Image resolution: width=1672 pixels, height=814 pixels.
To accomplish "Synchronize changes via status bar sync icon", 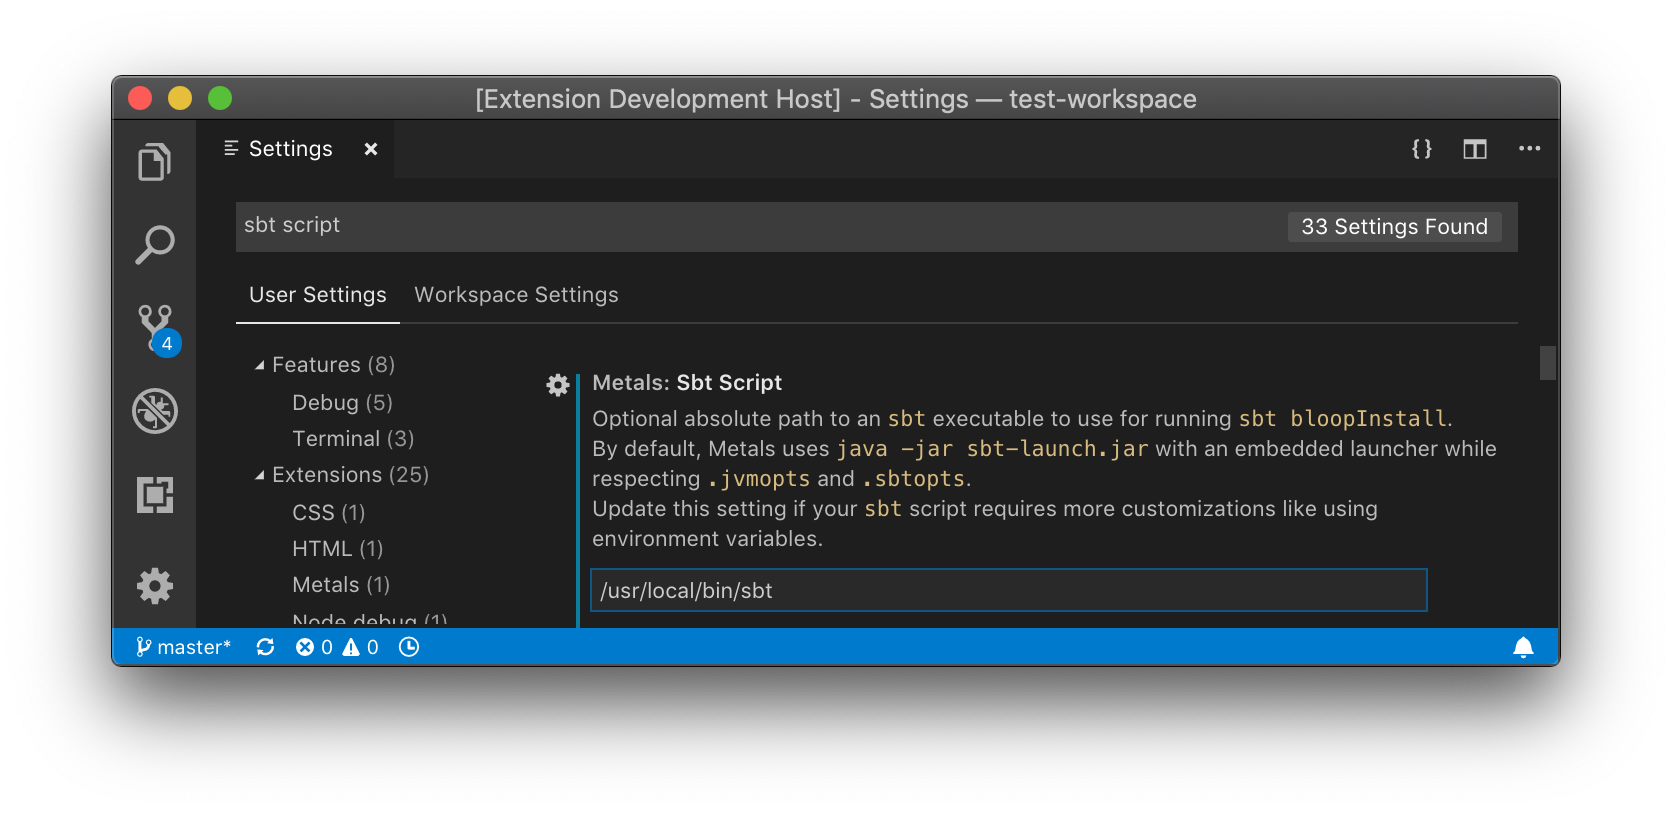I will click(x=265, y=647).
